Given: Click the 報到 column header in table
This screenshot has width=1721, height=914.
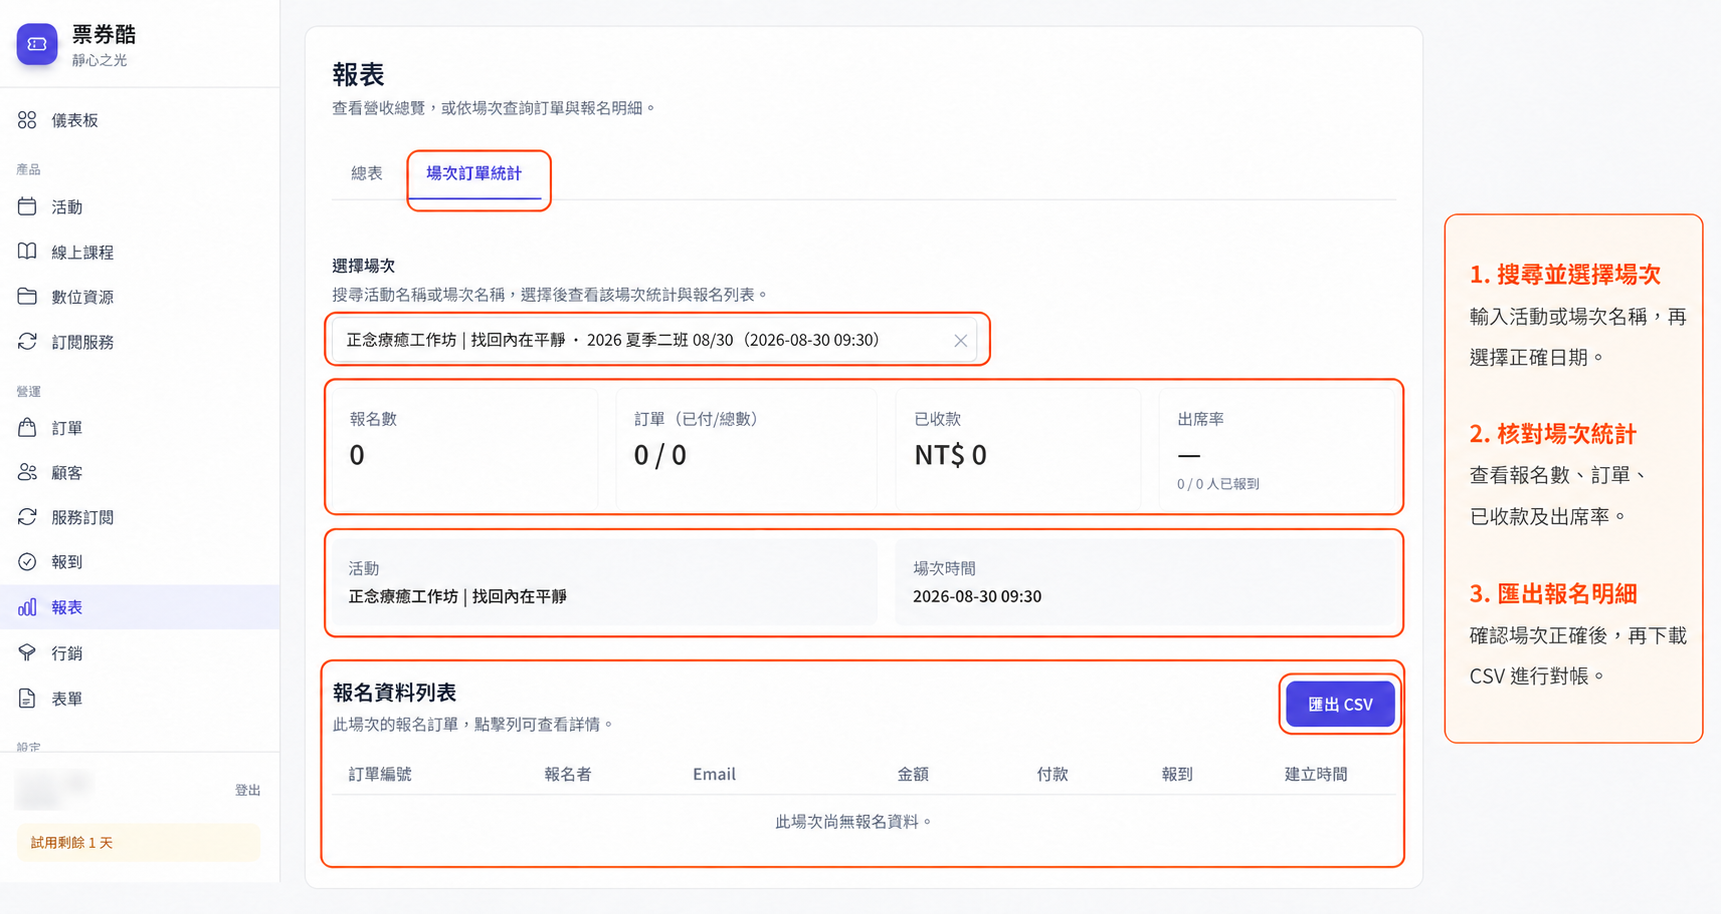Looking at the screenshot, I should click(1177, 774).
